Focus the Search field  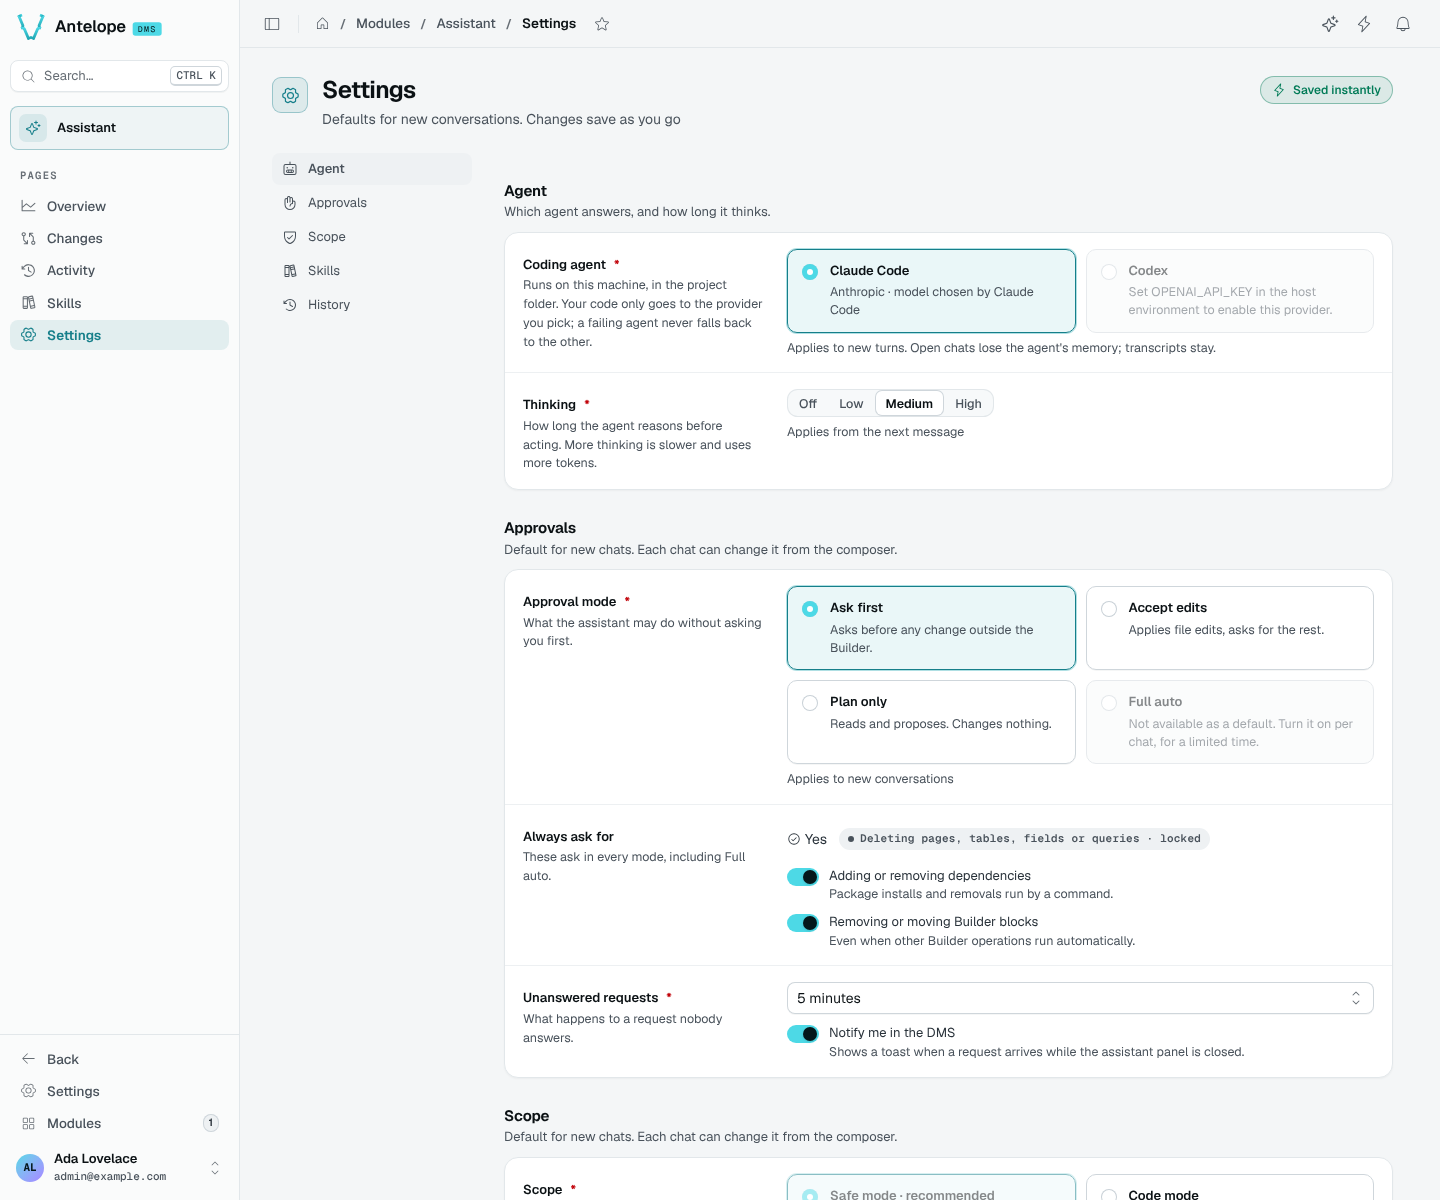pos(119,76)
